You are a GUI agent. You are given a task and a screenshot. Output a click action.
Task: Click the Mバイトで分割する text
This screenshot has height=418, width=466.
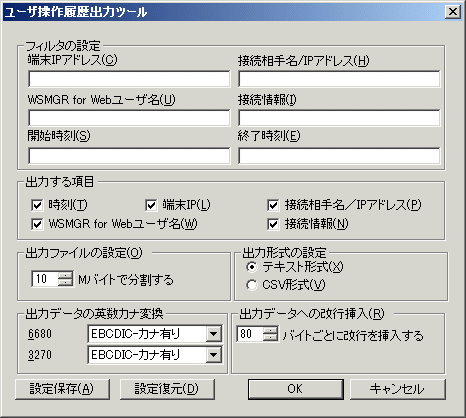pos(126,280)
